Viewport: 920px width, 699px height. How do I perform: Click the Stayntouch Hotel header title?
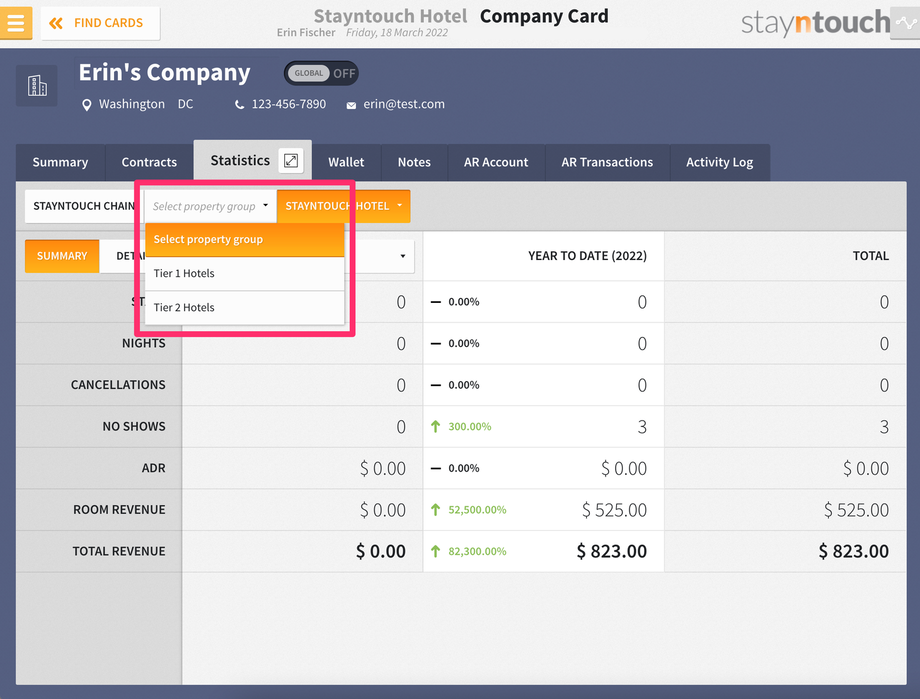pyautogui.click(x=390, y=16)
